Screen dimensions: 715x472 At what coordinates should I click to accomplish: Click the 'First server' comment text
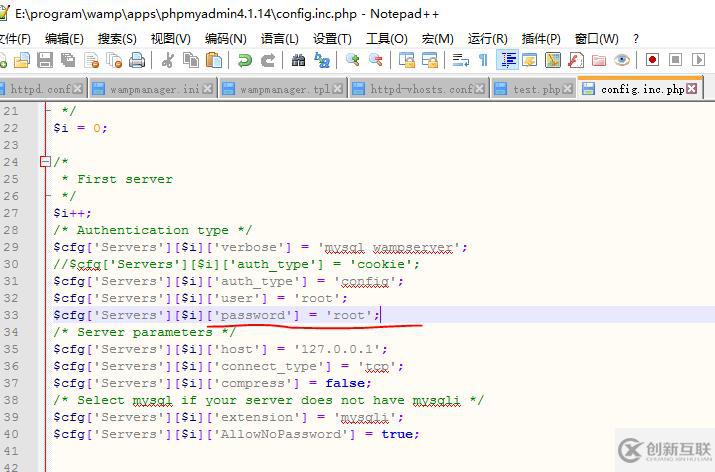(125, 179)
